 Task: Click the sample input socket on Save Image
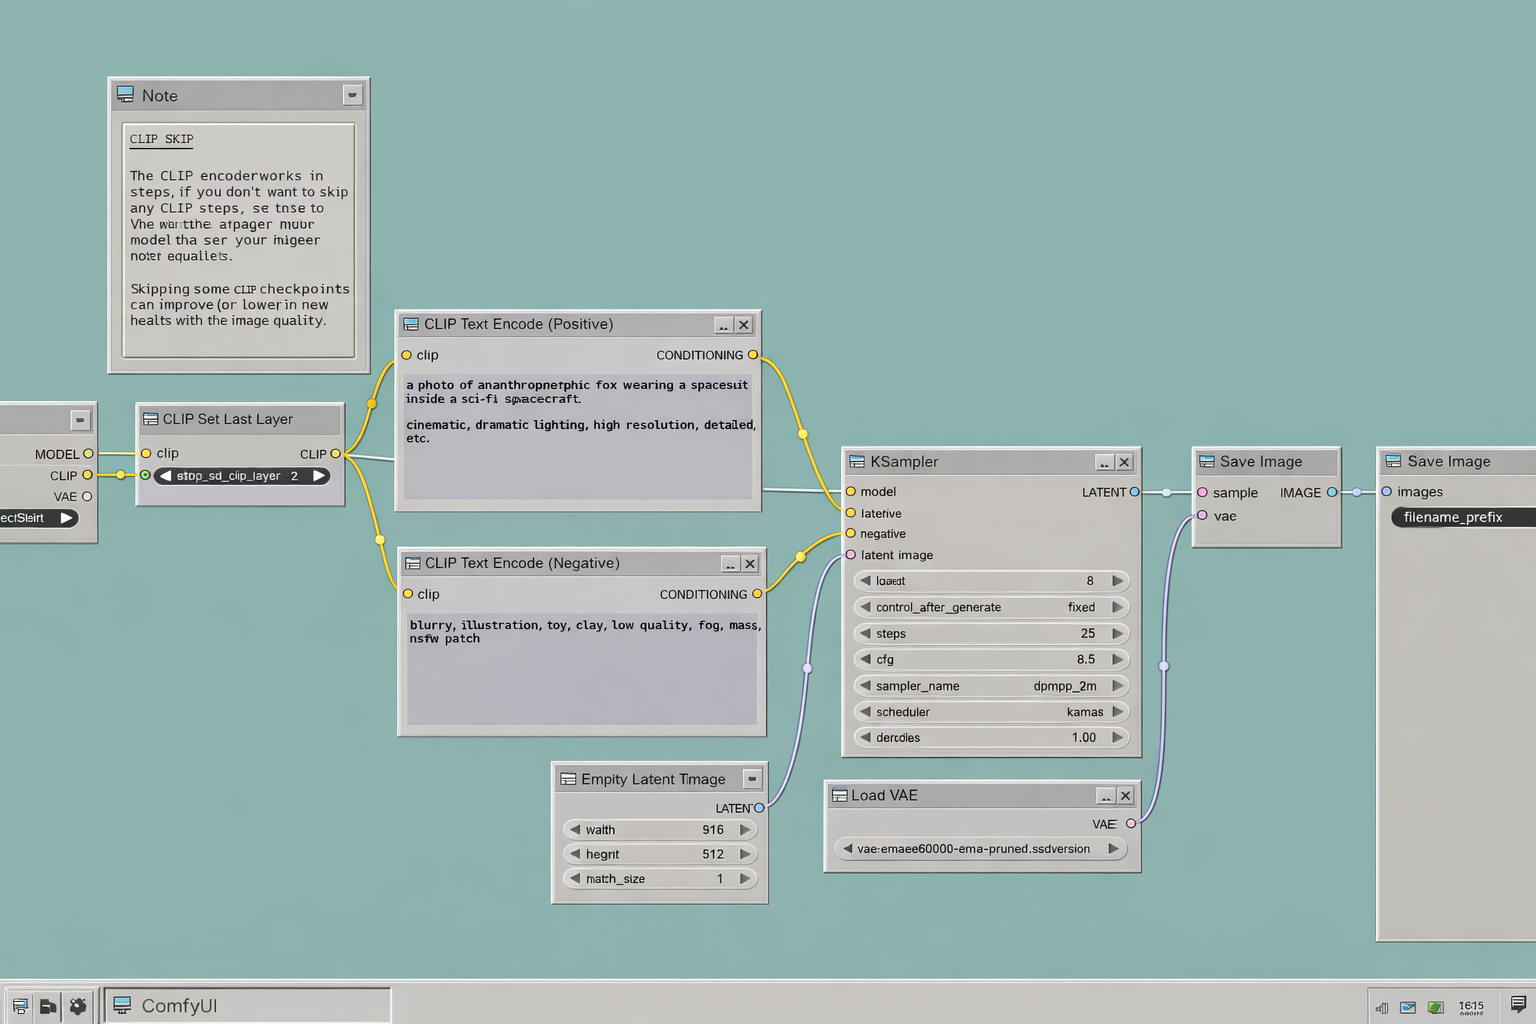click(1202, 492)
